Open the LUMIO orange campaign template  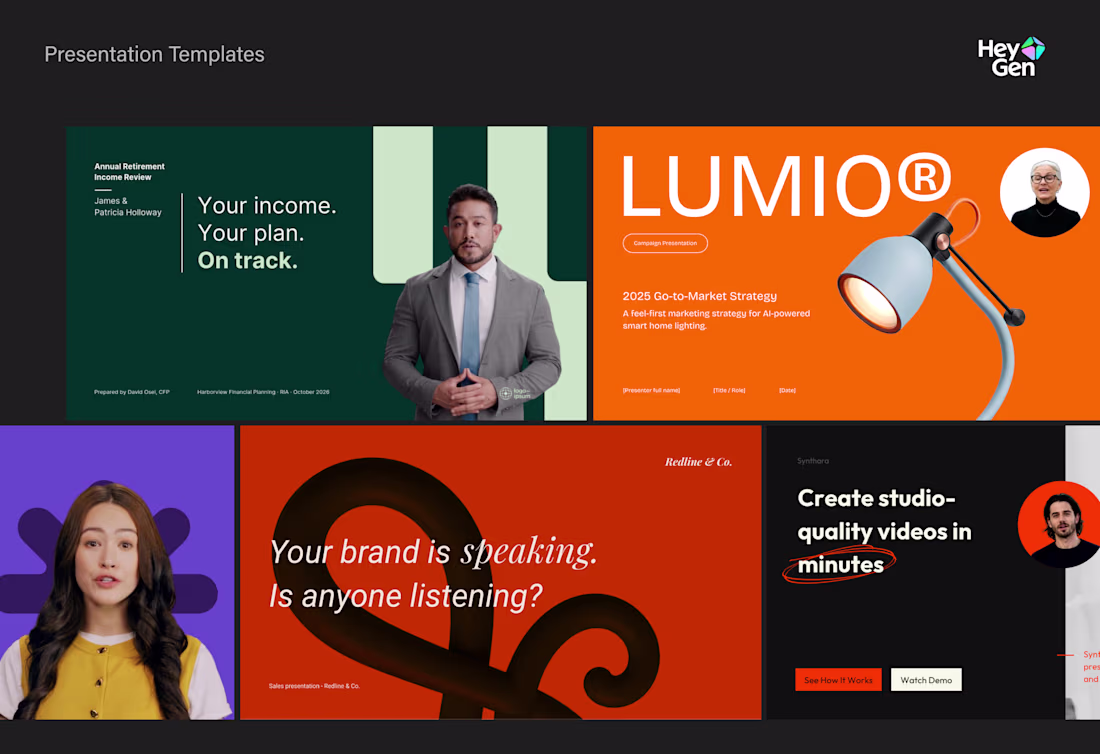click(x=846, y=274)
